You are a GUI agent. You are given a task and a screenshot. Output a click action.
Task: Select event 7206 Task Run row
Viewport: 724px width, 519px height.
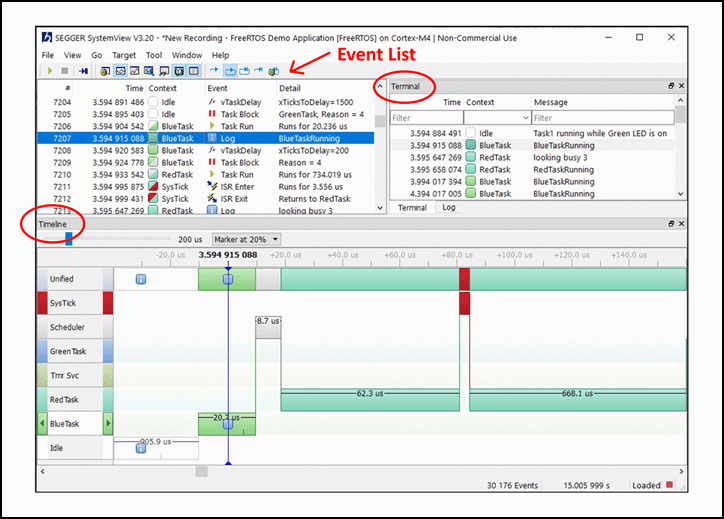[205, 126]
